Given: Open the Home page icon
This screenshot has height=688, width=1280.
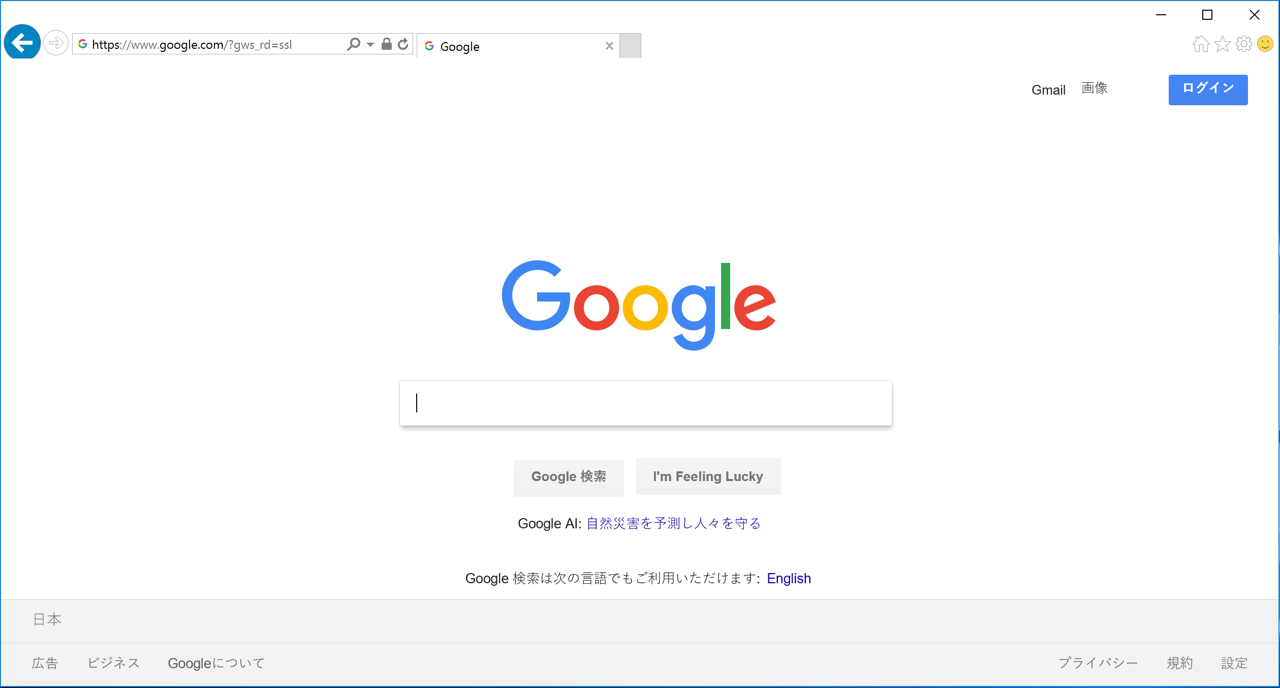Looking at the screenshot, I should point(1201,44).
